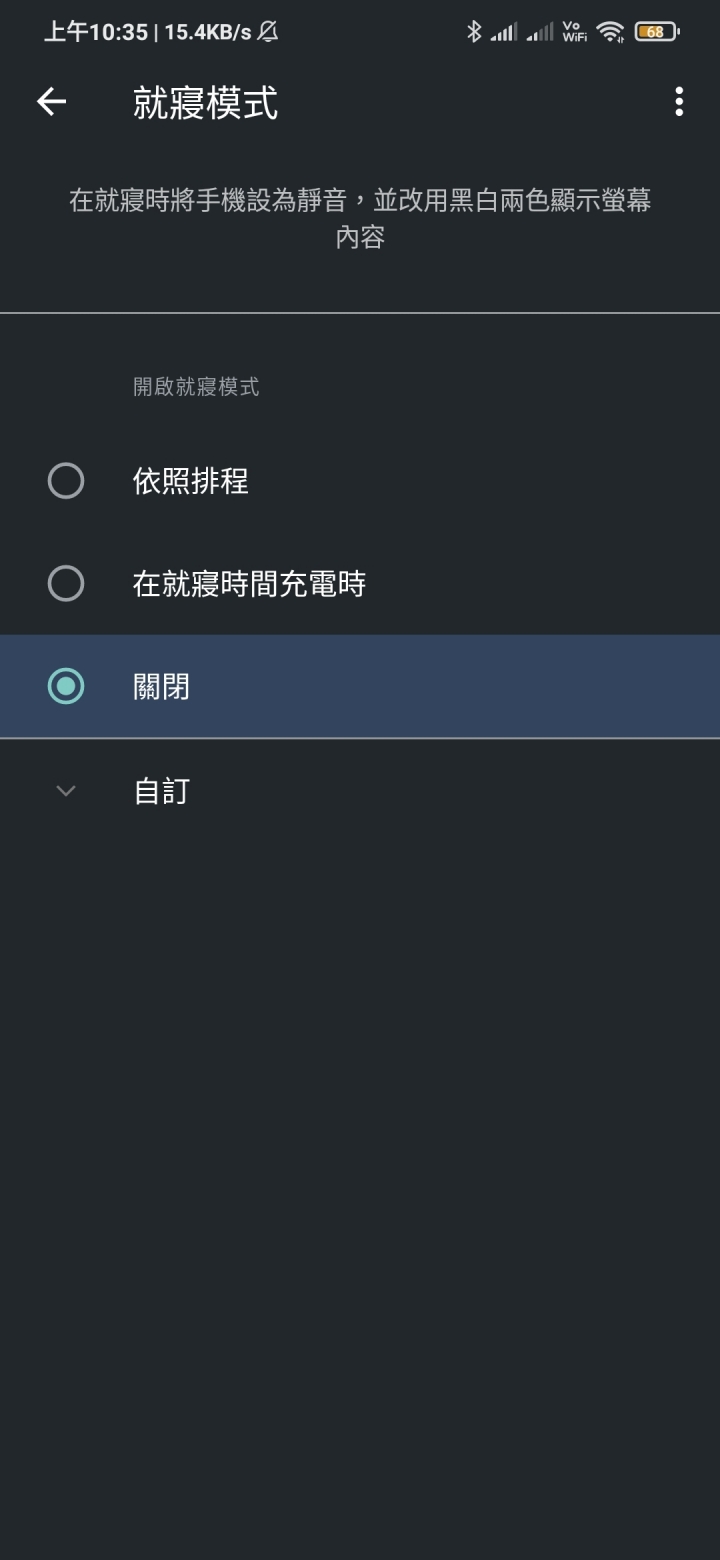Select the 關閉 radio button
This screenshot has width=720, height=1560.
tap(66, 686)
